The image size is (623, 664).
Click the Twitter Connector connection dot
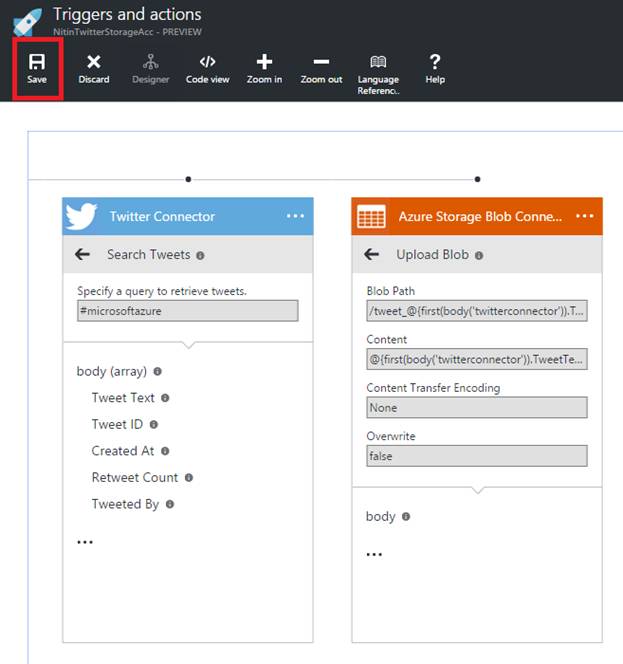188,179
